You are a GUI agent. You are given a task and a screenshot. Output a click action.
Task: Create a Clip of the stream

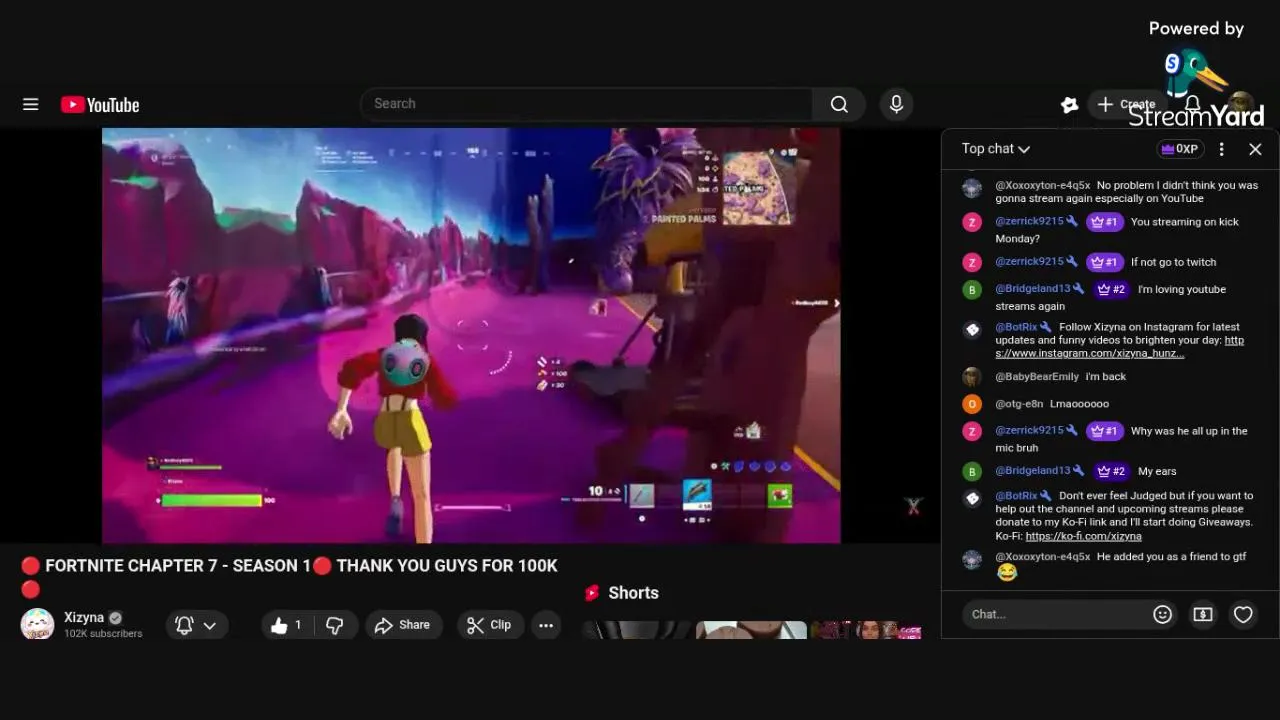(x=489, y=625)
